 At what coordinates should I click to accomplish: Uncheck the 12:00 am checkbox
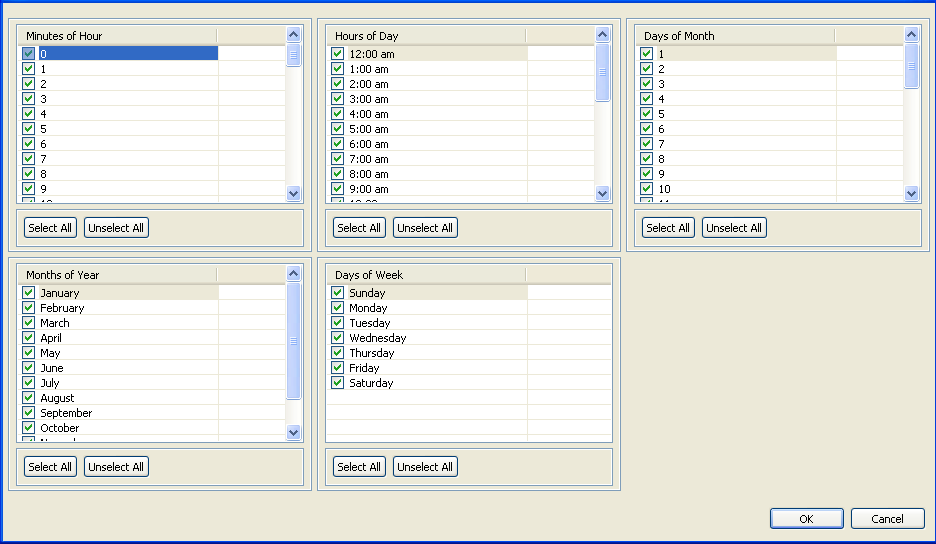coord(337,53)
